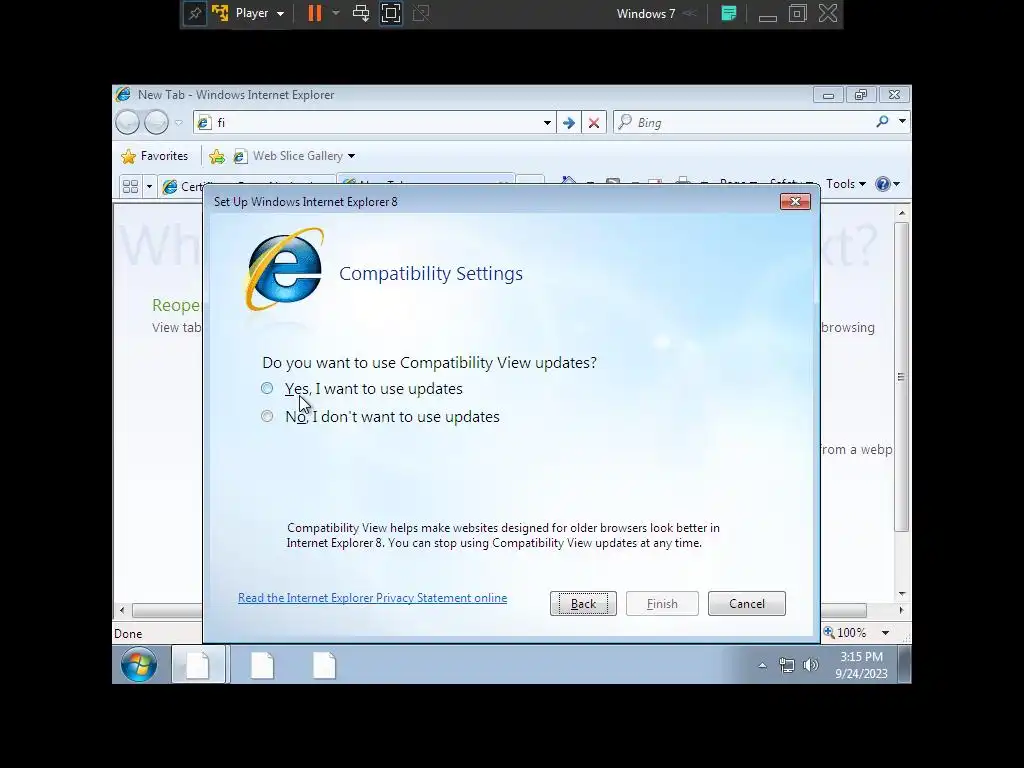Click the third taskbar program icon

[x=324, y=665]
